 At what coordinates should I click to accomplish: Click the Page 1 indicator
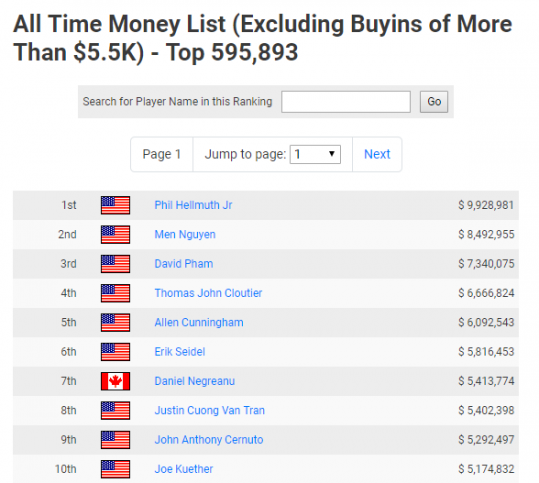tap(162, 154)
